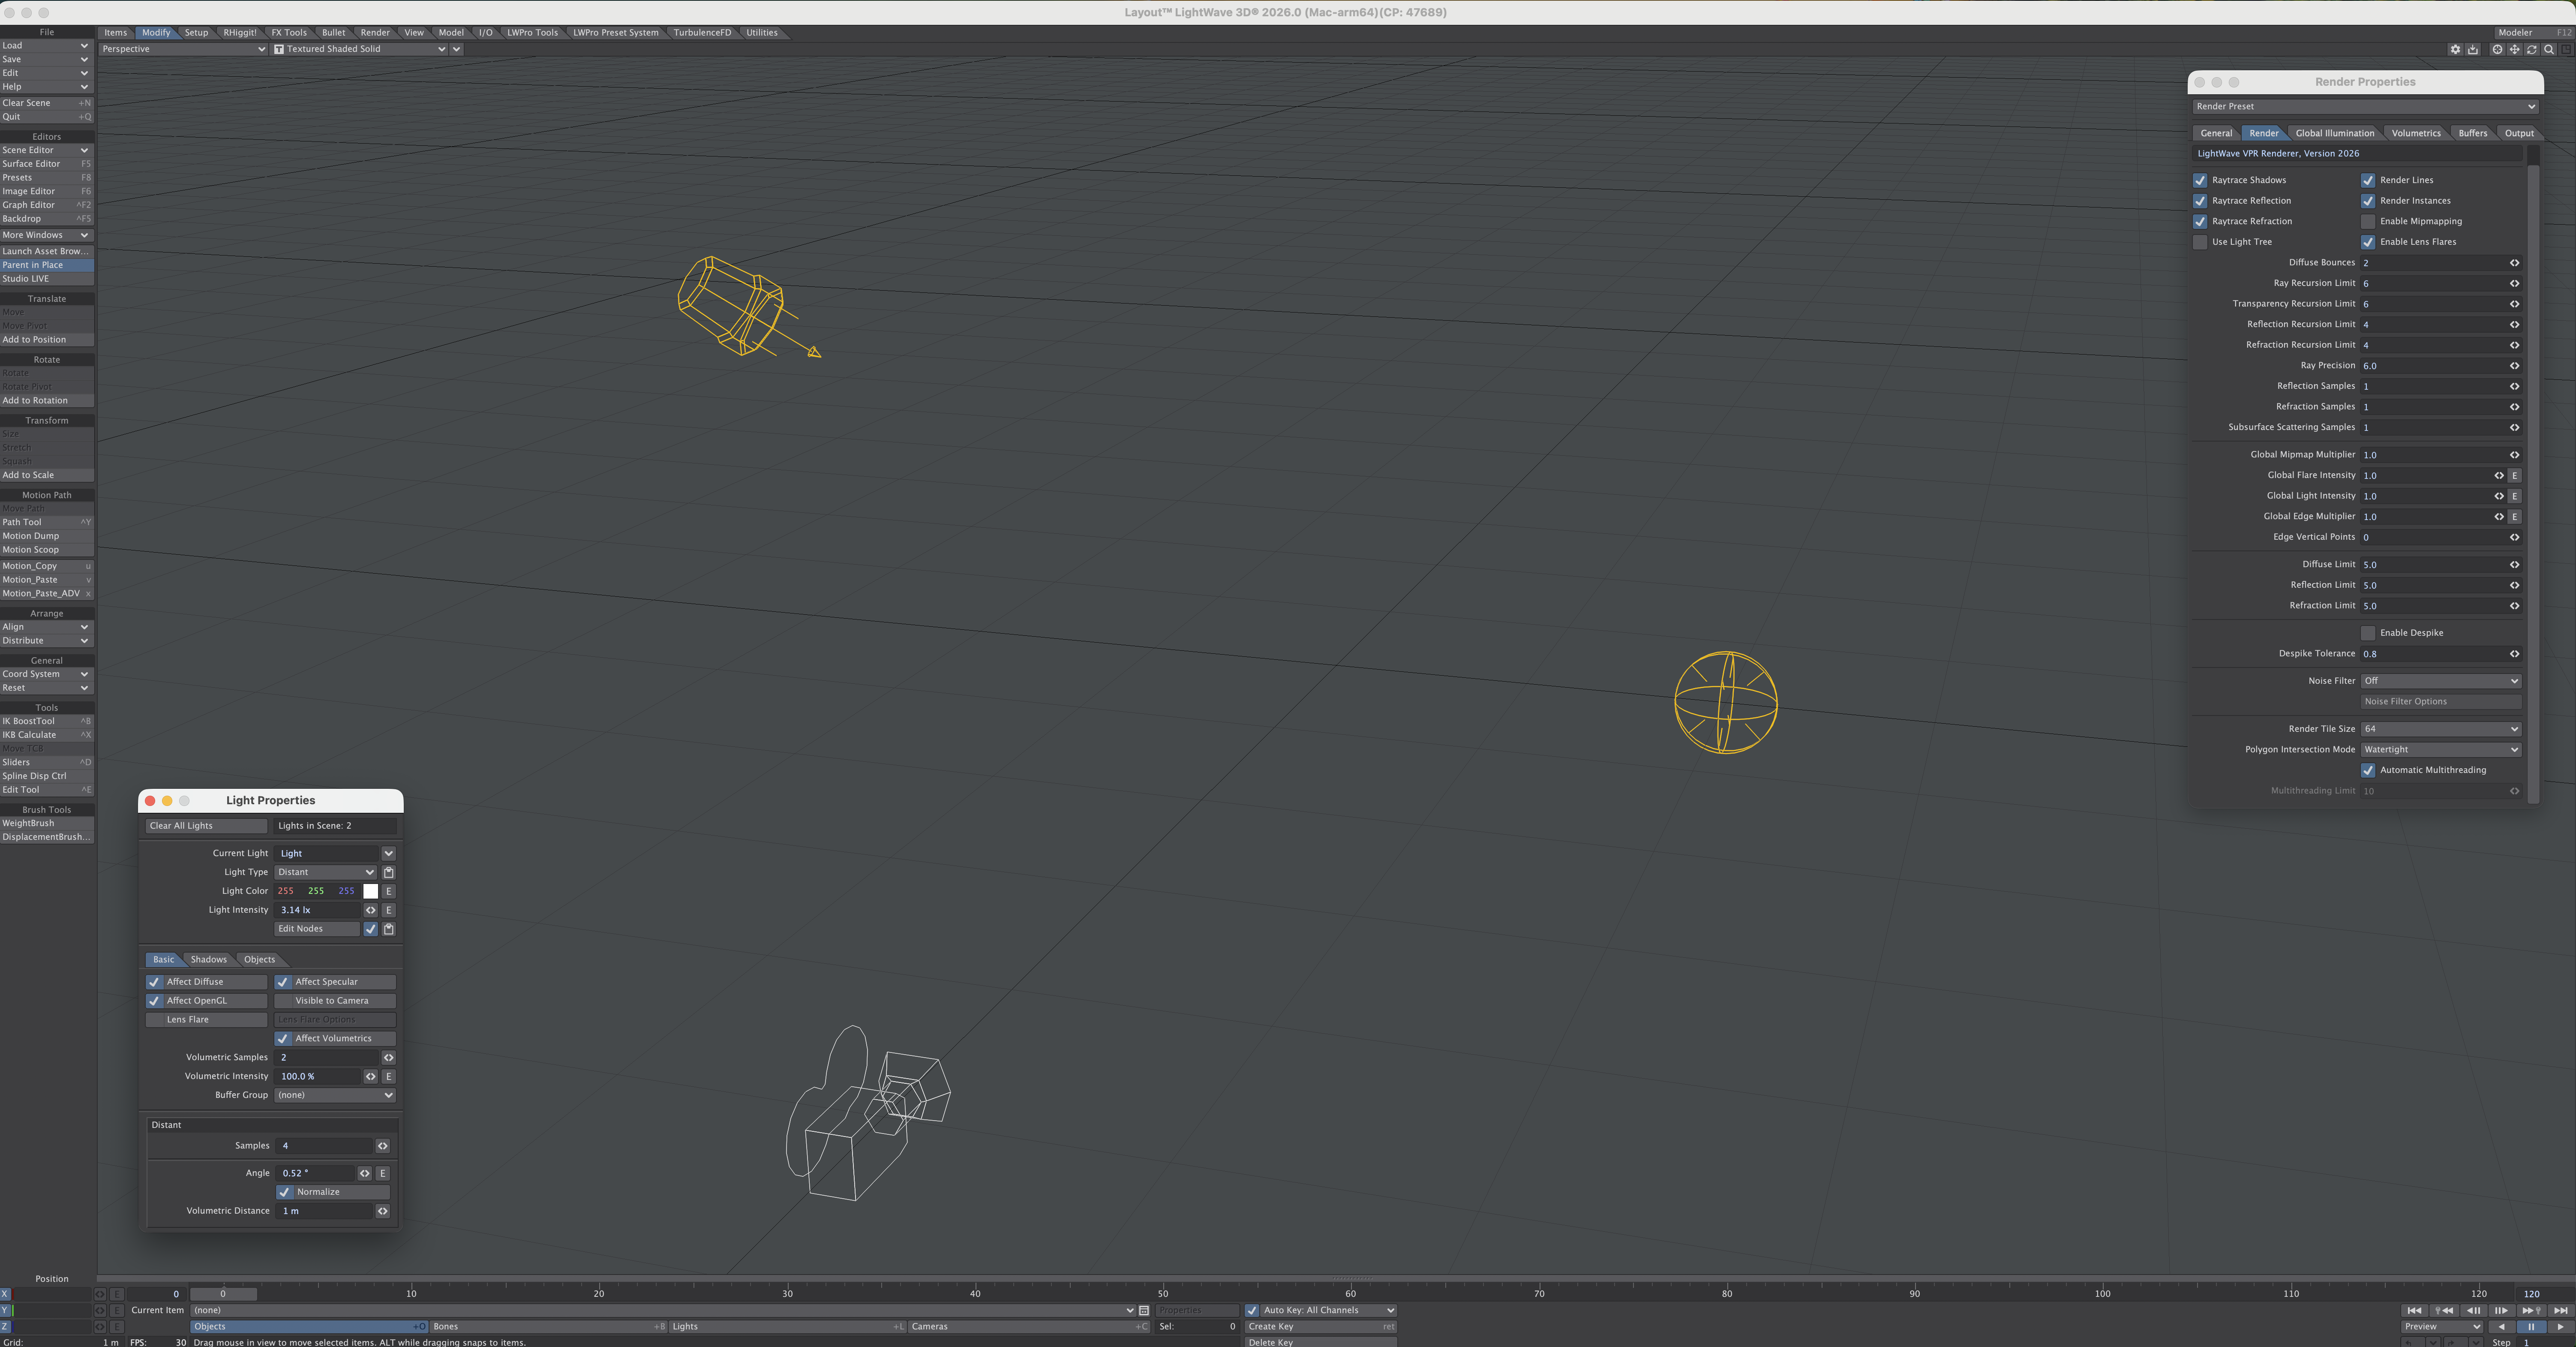
Task: Click the pause playback button
Action: pos(2531,1327)
